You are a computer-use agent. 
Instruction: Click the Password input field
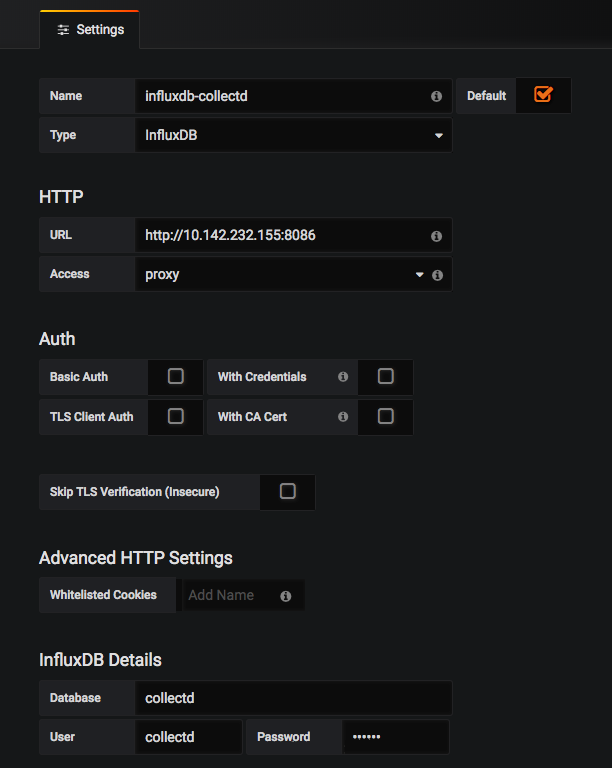(396, 737)
